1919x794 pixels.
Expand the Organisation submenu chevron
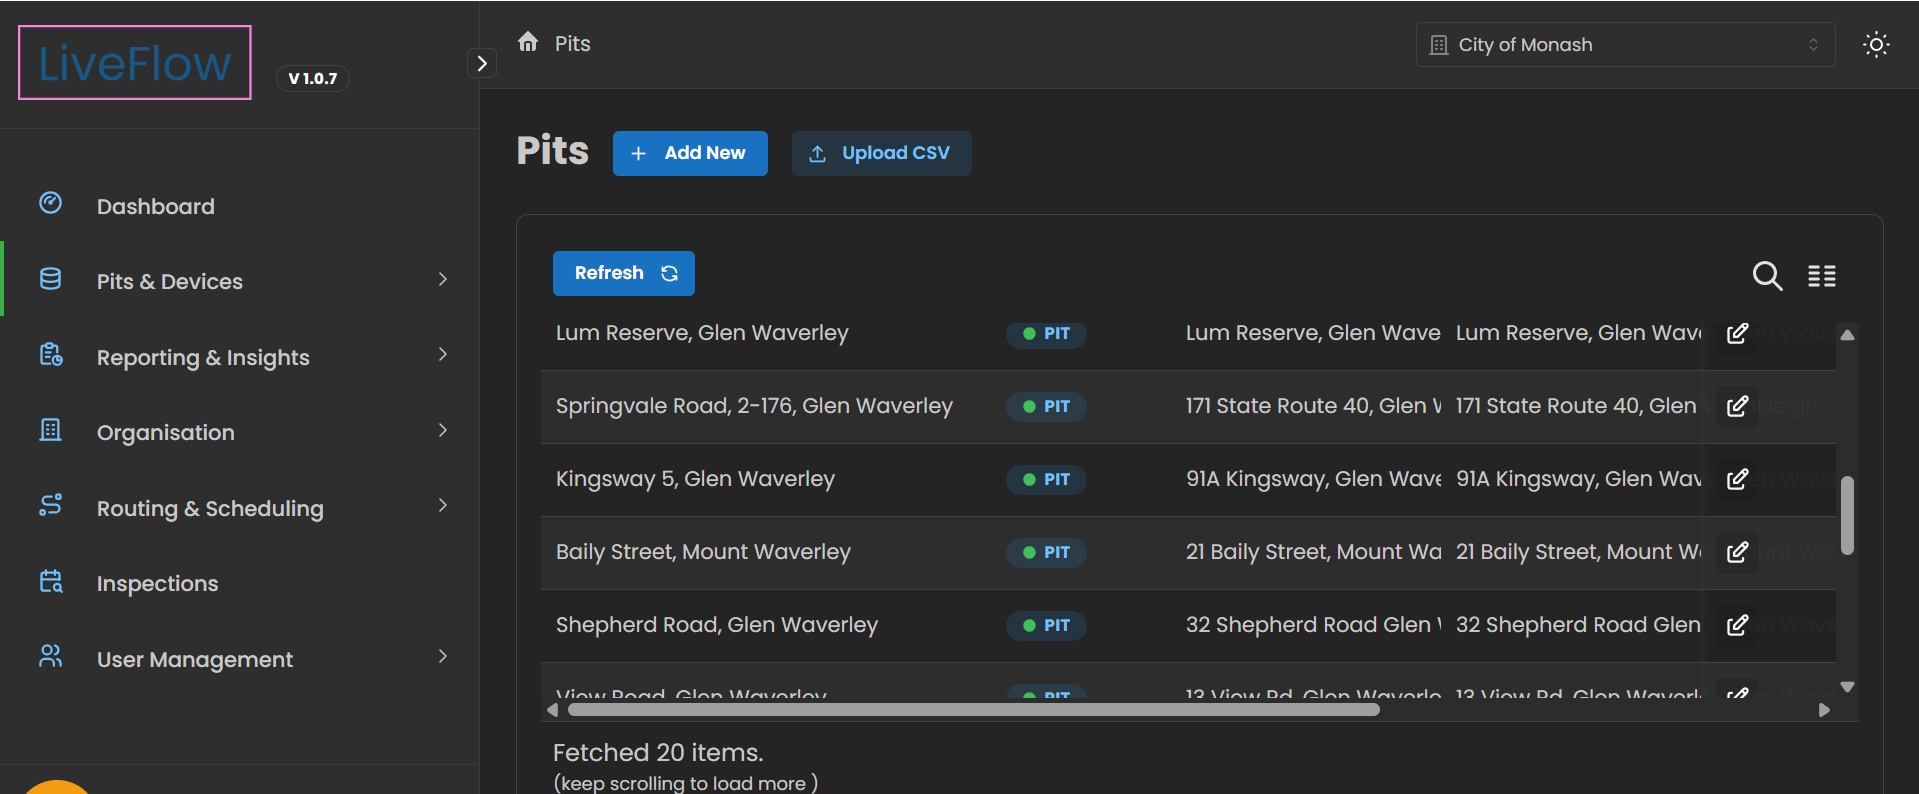click(x=443, y=430)
